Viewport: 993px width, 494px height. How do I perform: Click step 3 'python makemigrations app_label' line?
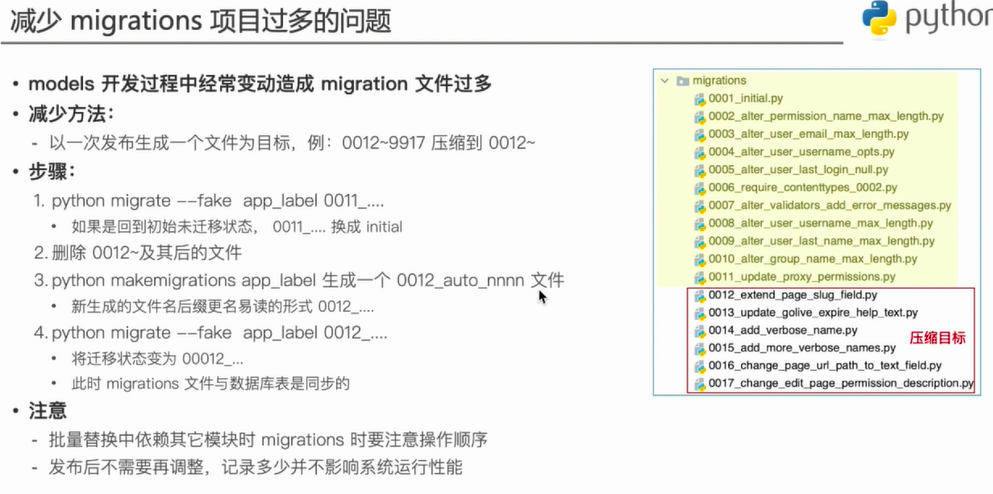click(x=300, y=280)
